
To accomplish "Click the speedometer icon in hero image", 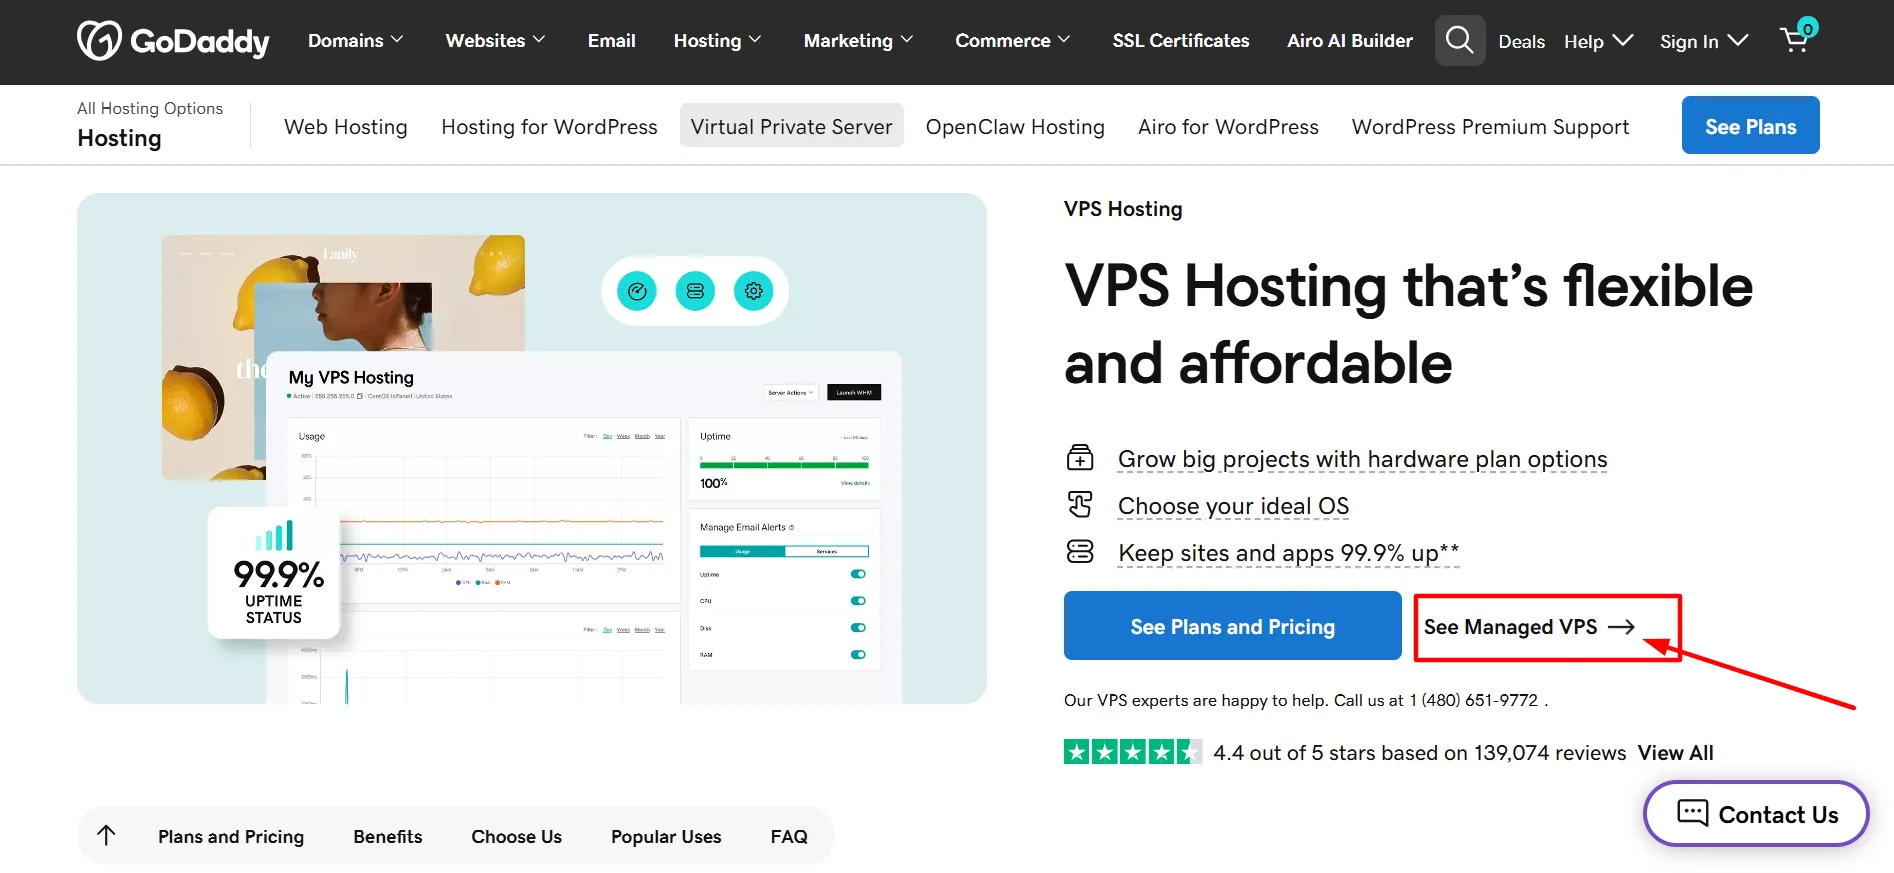I will point(637,291).
